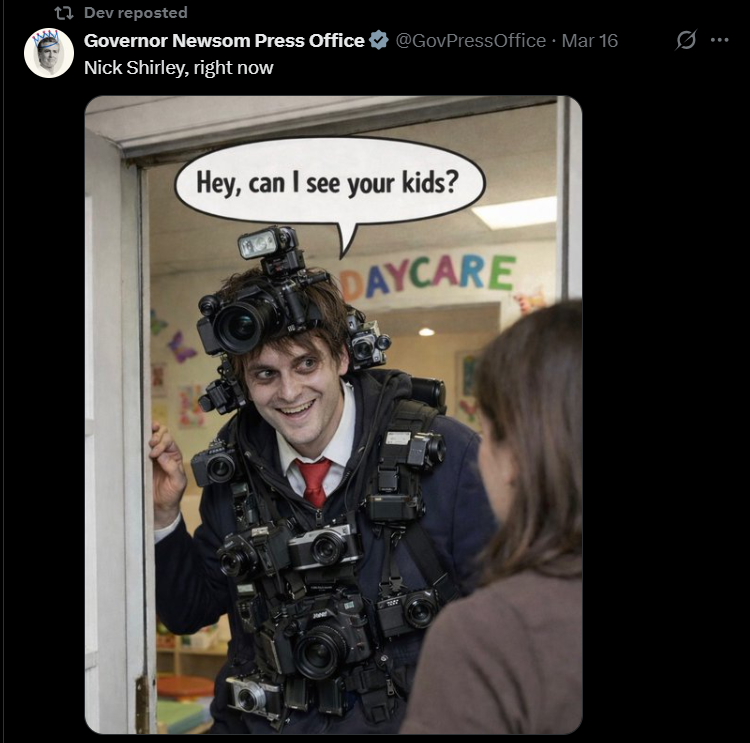Open the Governor Newsom Press Office avatar

49,53
